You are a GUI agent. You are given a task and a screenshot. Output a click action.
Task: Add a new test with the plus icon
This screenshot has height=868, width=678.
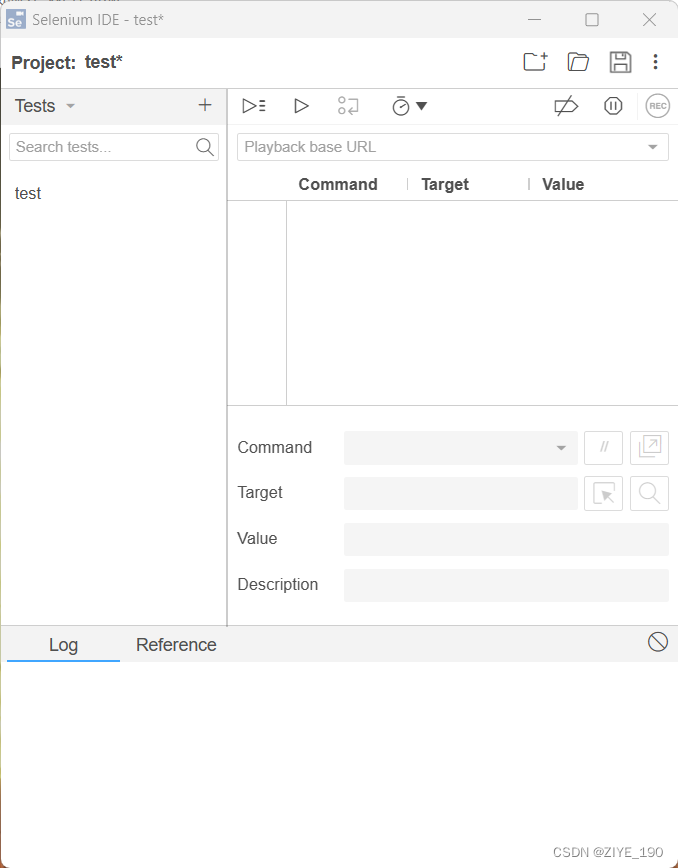point(205,105)
